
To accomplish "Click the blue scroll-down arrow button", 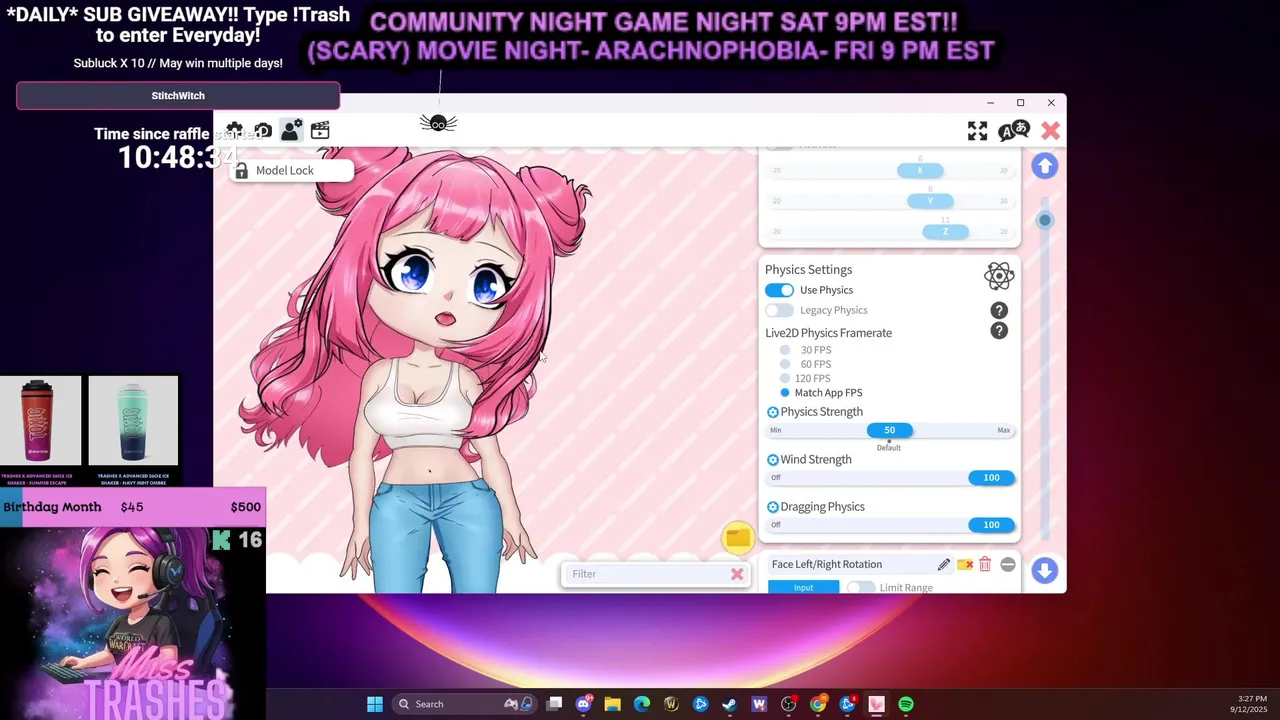I will [1044, 570].
